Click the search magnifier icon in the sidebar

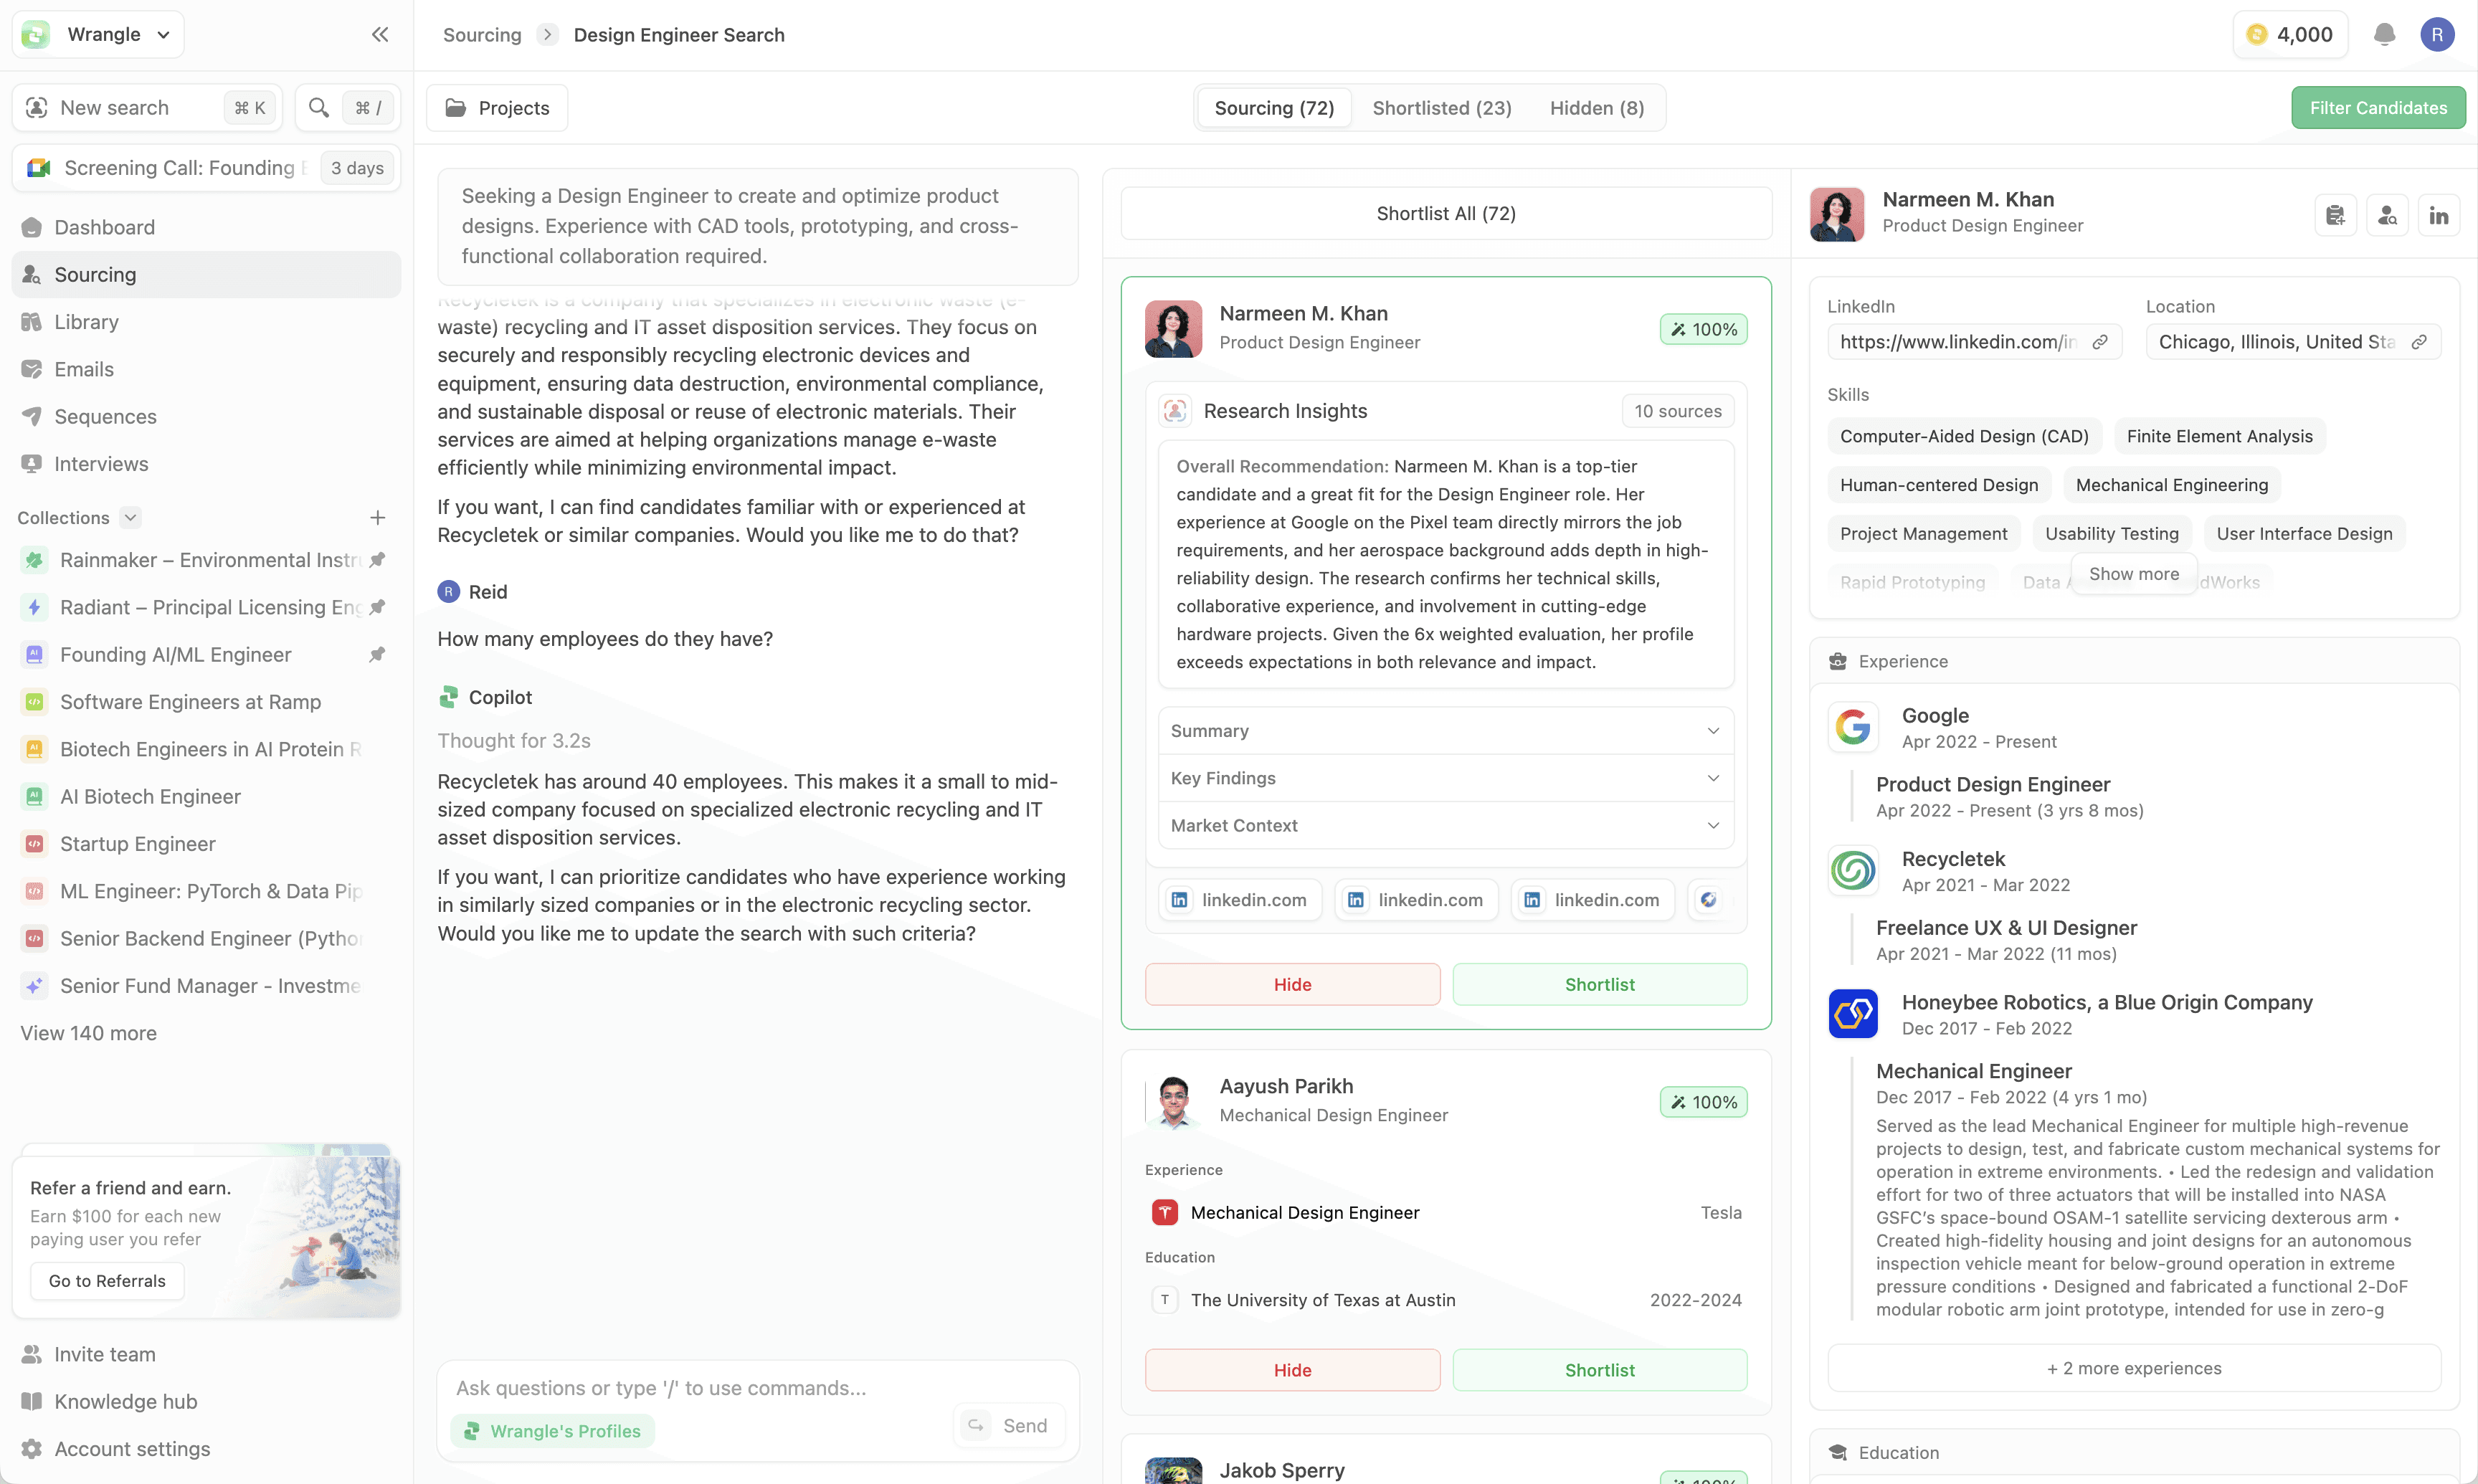coord(319,108)
